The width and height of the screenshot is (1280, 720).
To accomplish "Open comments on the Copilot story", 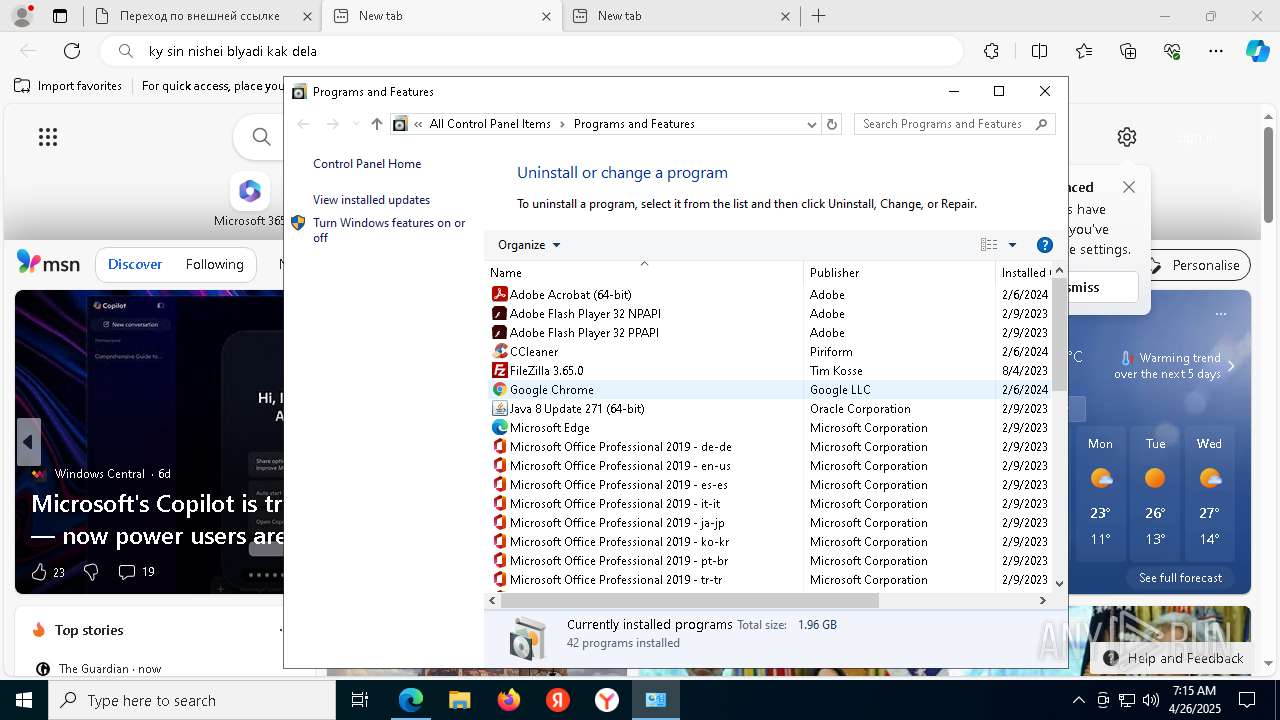I will coord(137,572).
